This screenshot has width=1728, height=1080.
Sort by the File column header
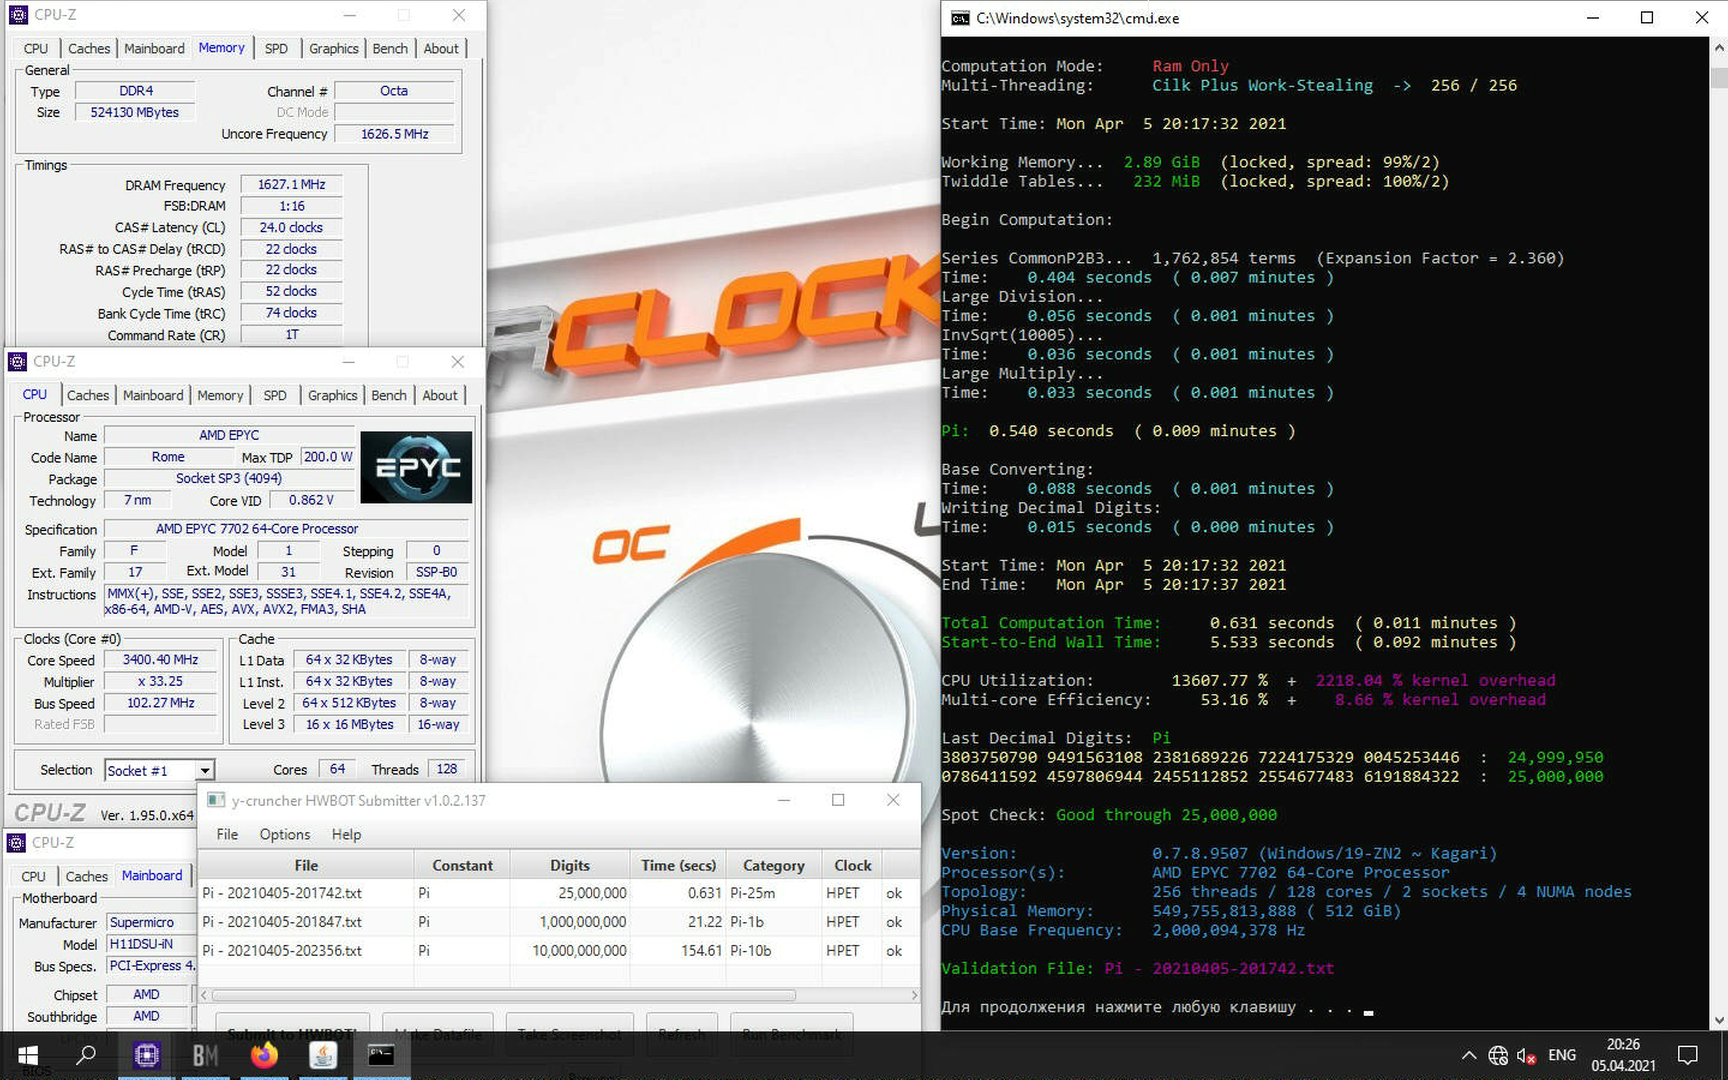(x=306, y=865)
